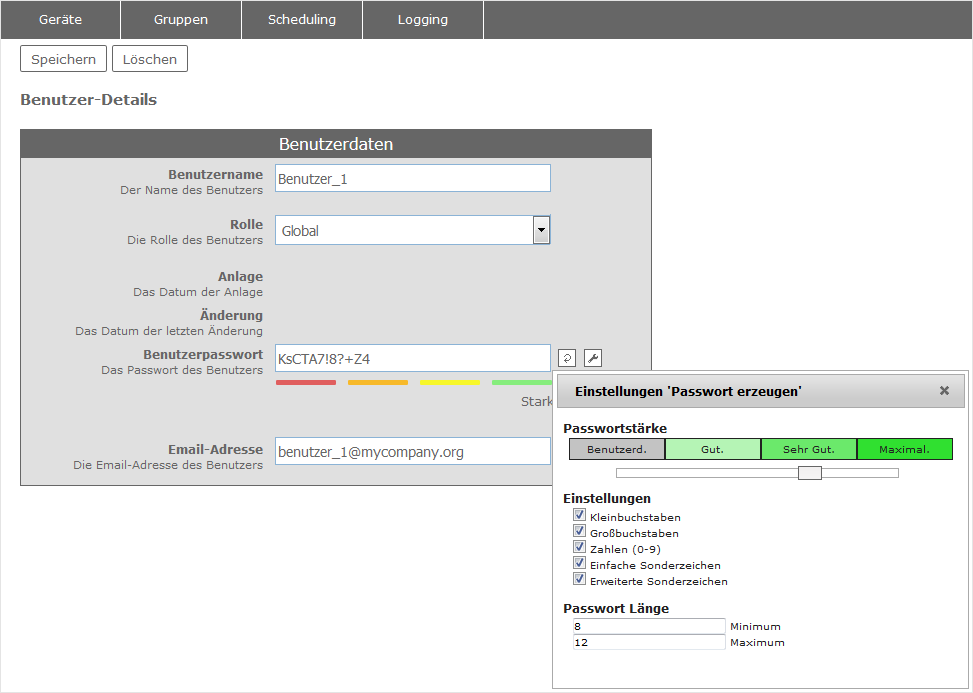
Task: Close the 'Passwort erzeugen' settings dialog
Action: pyautogui.click(x=944, y=391)
